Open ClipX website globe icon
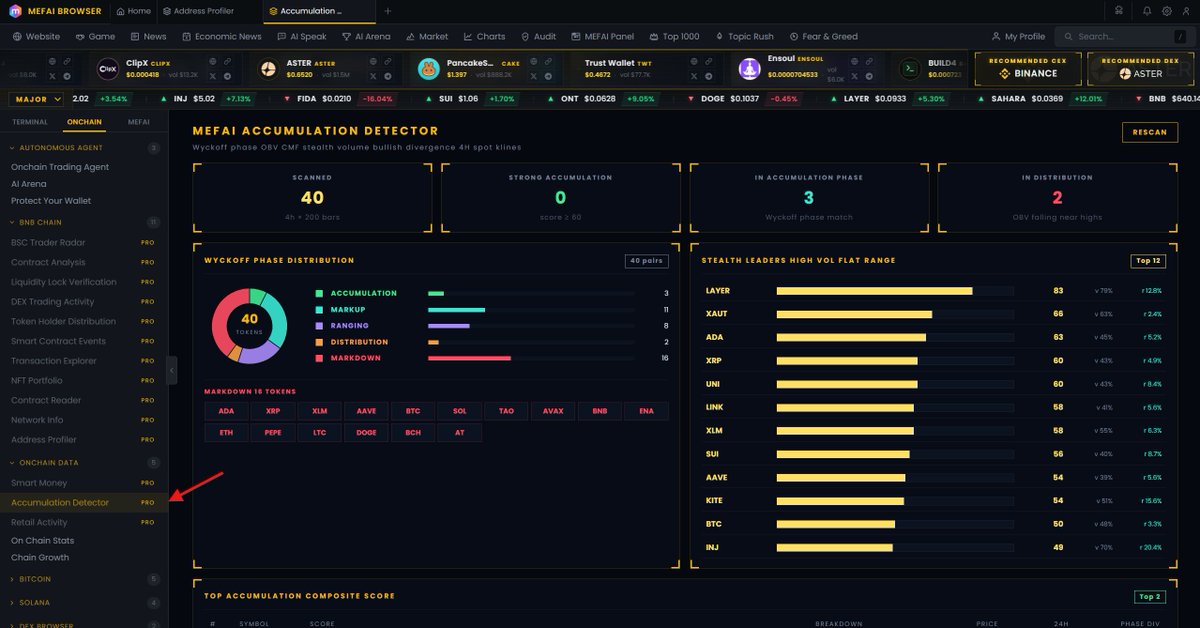 213,61
